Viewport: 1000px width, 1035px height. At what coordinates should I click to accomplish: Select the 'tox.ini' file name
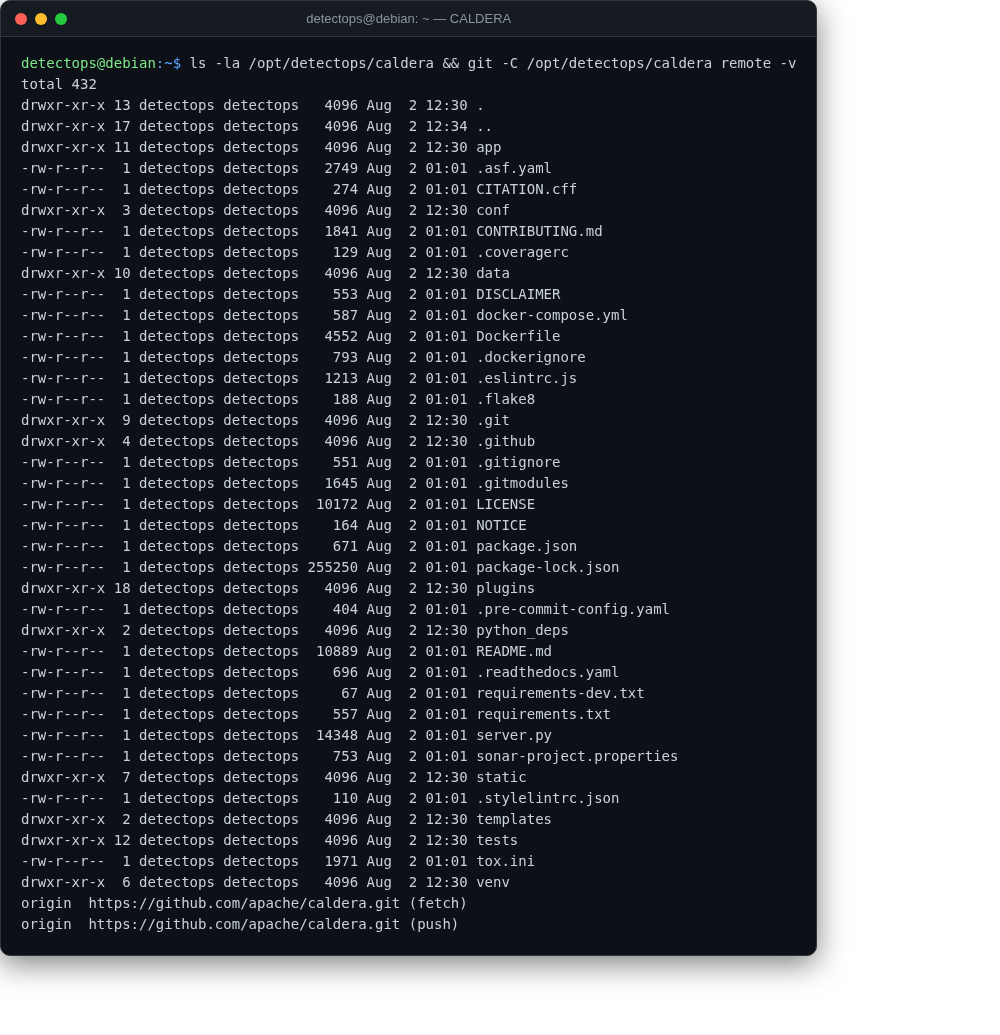tap(506, 861)
